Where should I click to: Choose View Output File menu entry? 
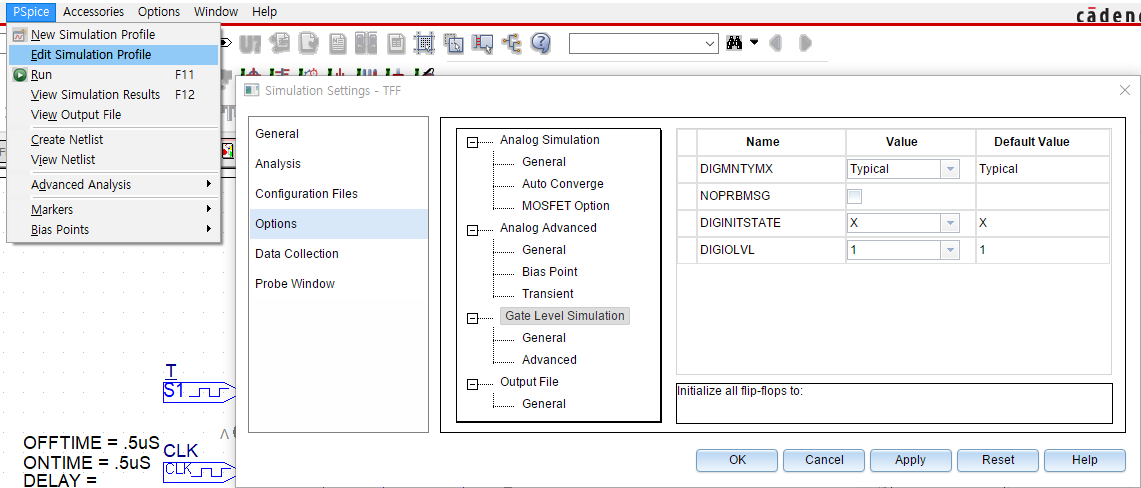[113, 115]
